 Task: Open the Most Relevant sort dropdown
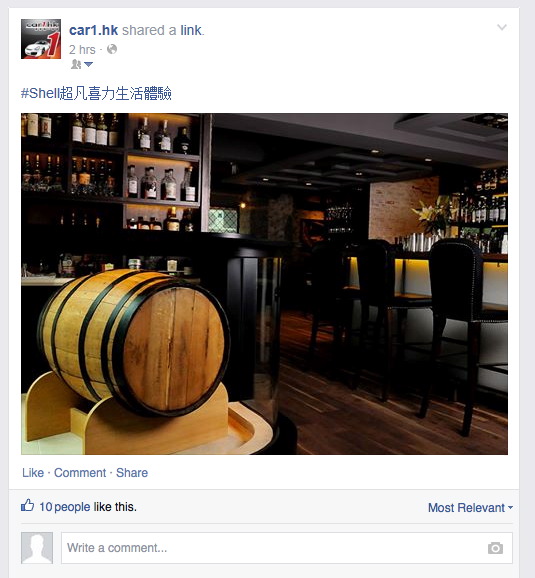click(x=470, y=508)
